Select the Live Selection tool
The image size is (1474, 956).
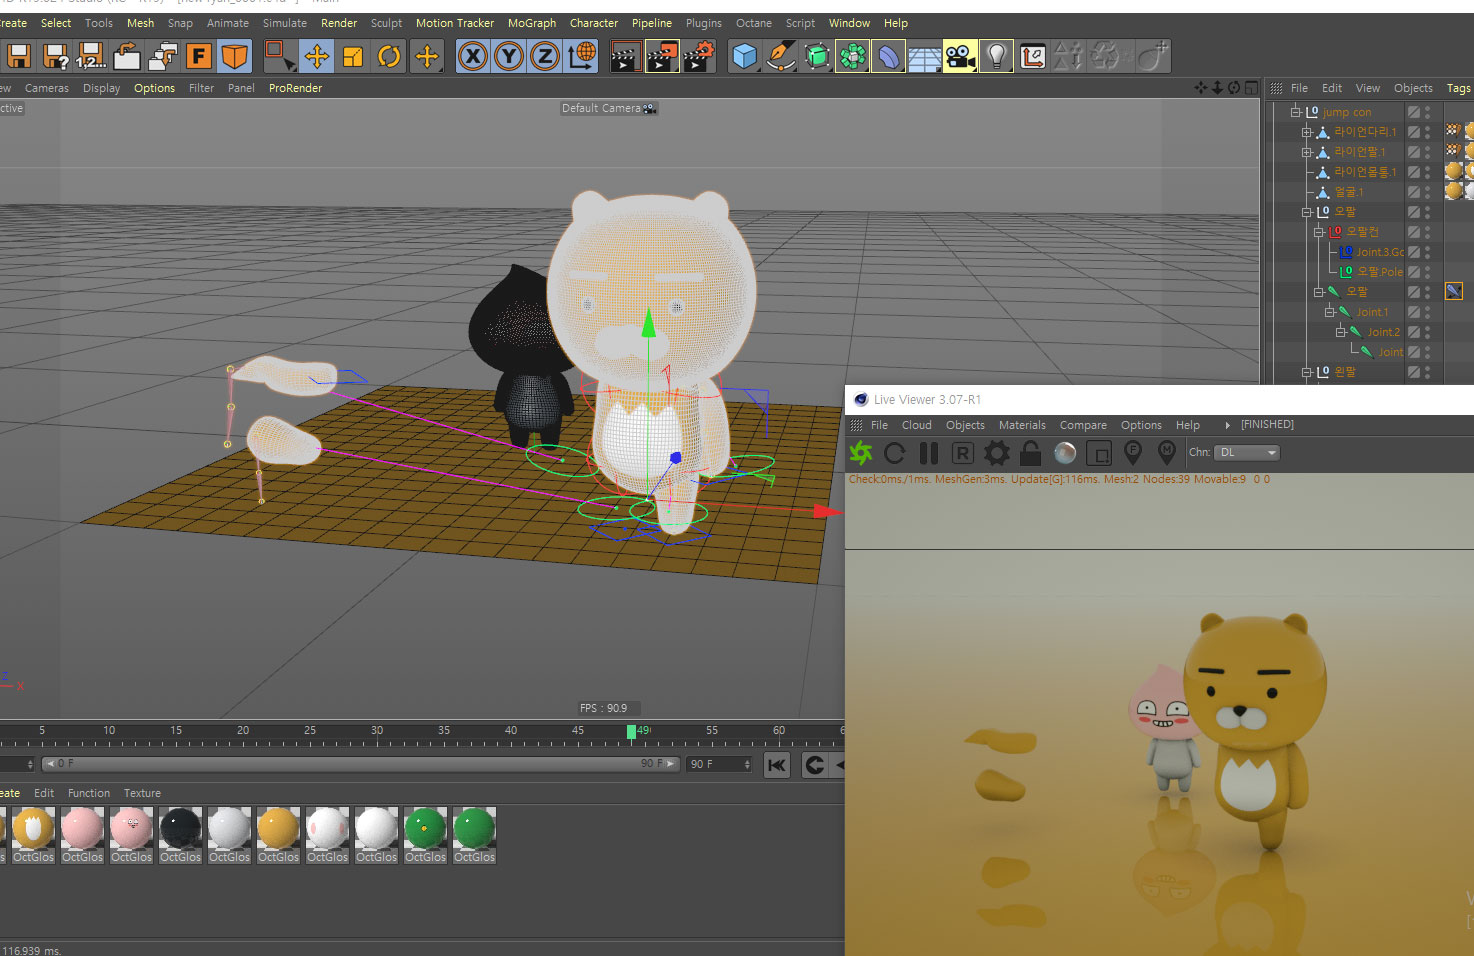[279, 56]
